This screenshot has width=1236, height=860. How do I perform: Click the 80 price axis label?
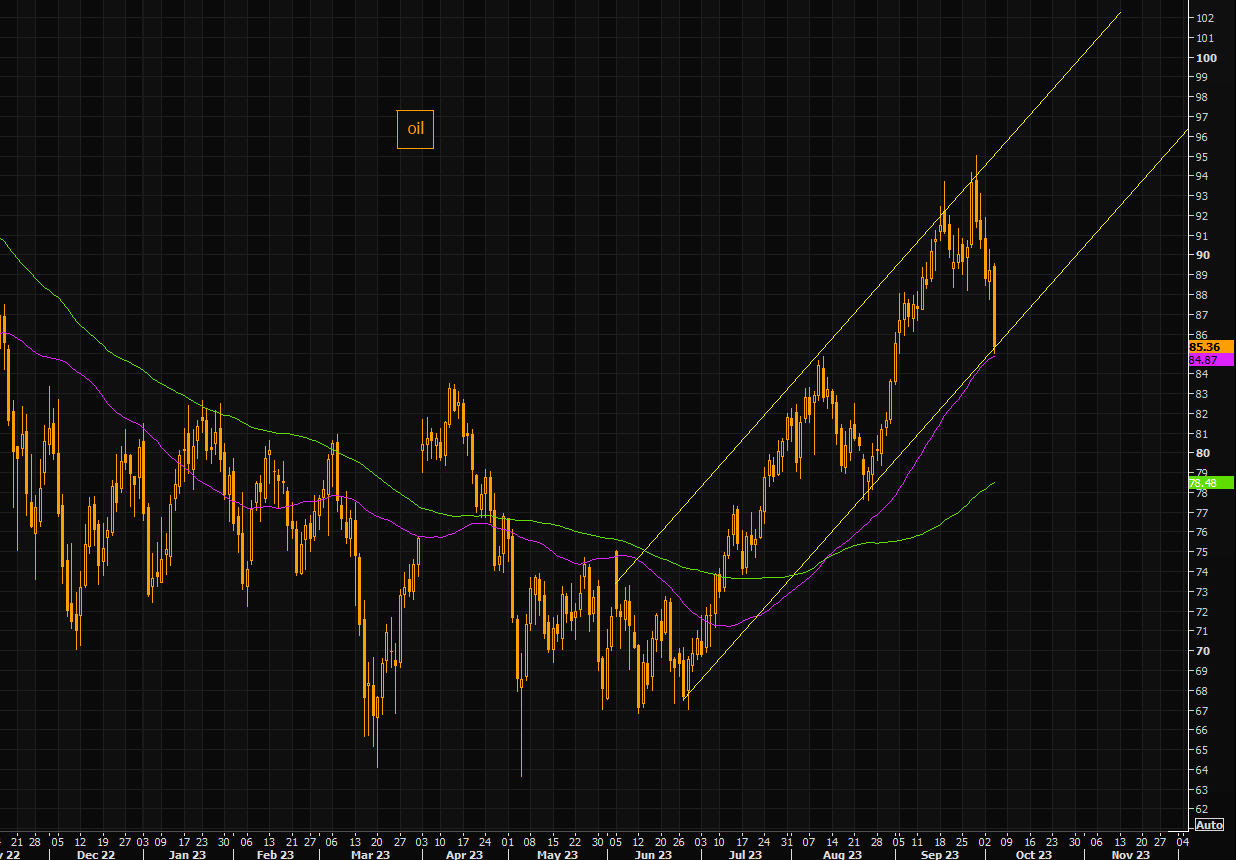1204,453
